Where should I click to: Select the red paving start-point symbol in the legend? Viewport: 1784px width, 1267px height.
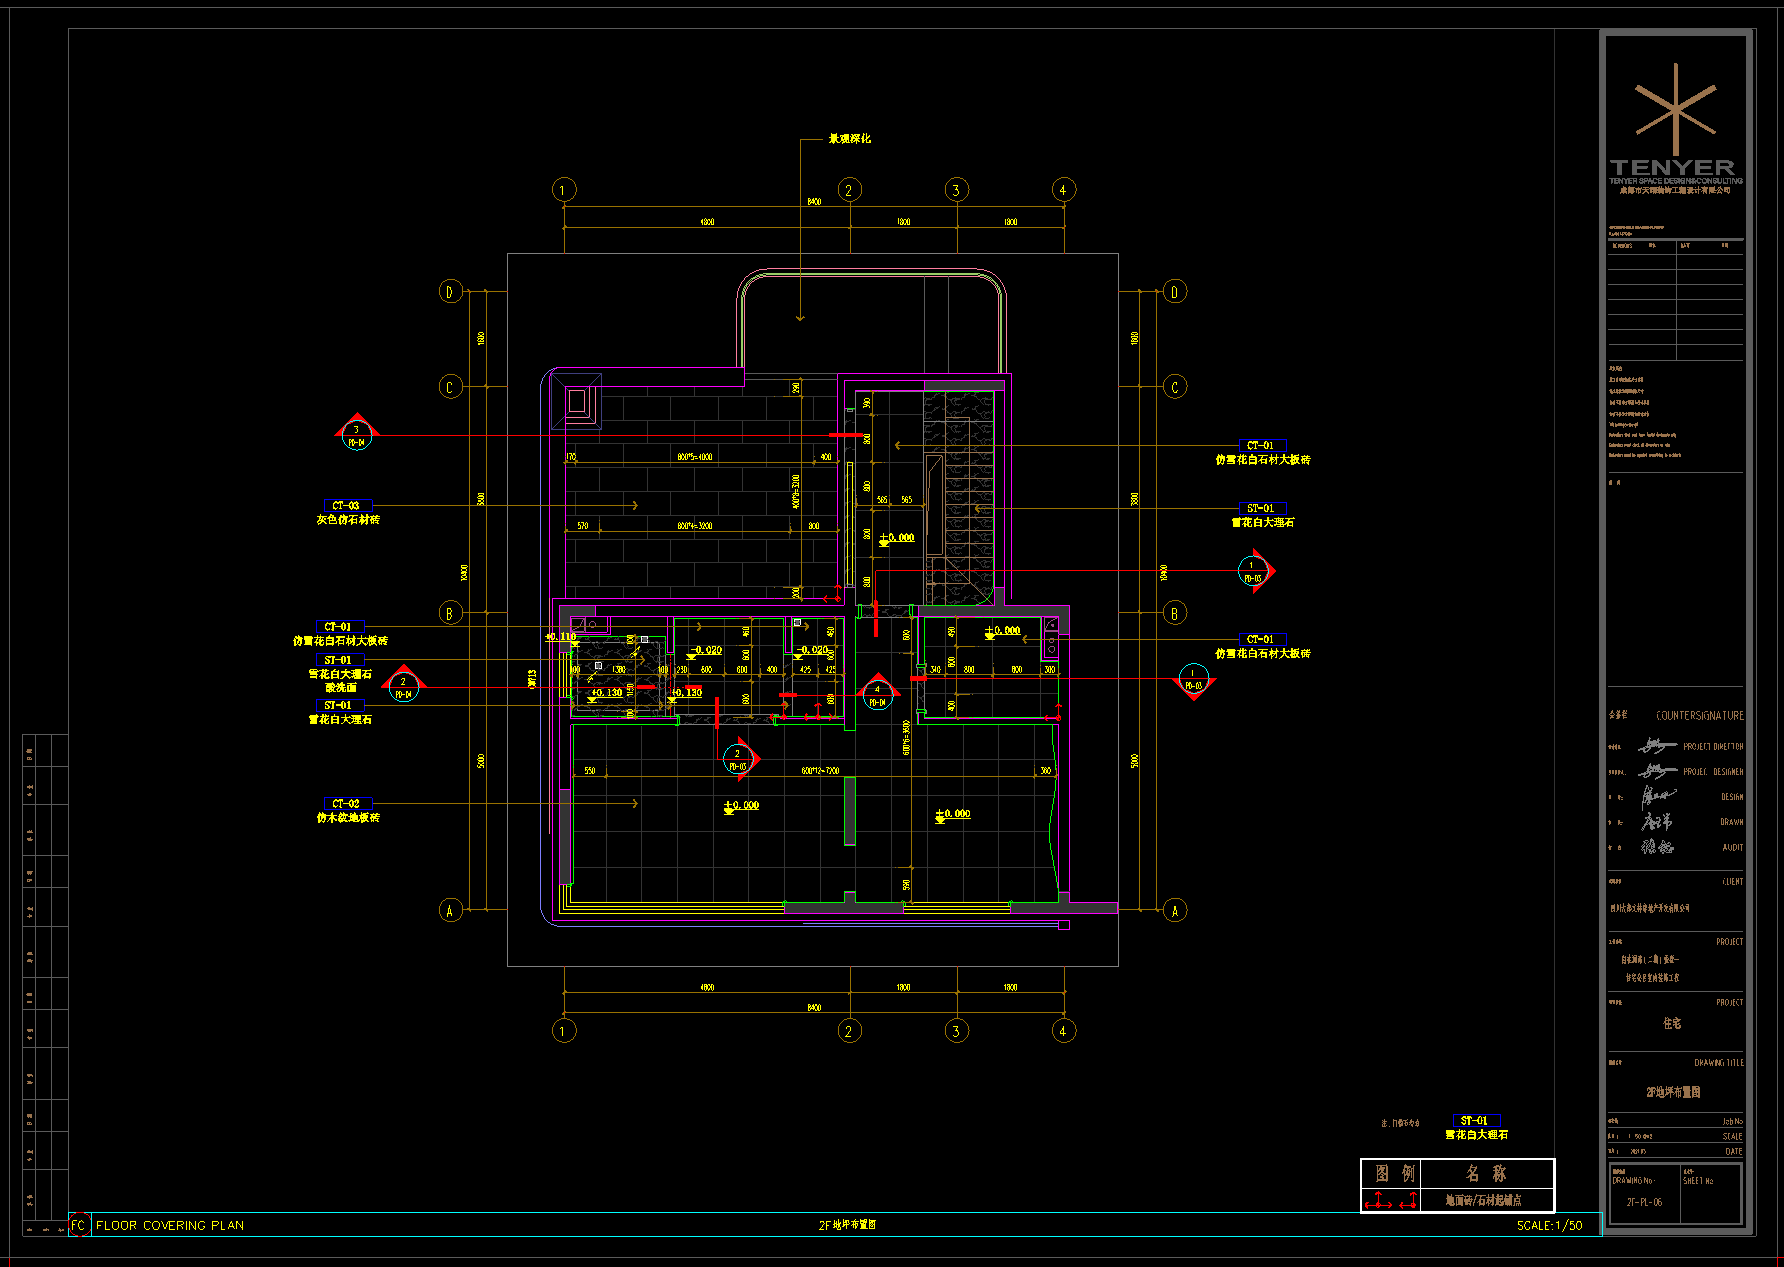click(x=1391, y=1200)
